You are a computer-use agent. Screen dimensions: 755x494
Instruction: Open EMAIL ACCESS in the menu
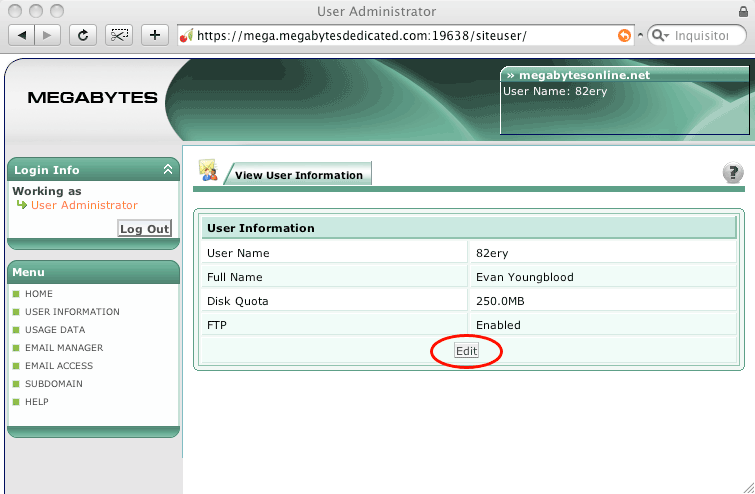click(x=59, y=365)
